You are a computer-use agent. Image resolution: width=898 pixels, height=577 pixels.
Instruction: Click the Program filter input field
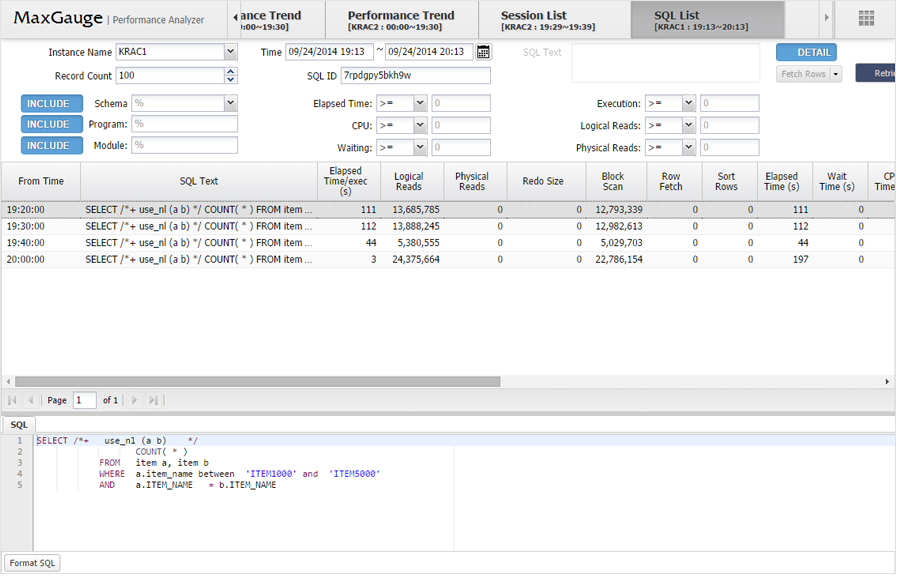click(x=184, y=124)
